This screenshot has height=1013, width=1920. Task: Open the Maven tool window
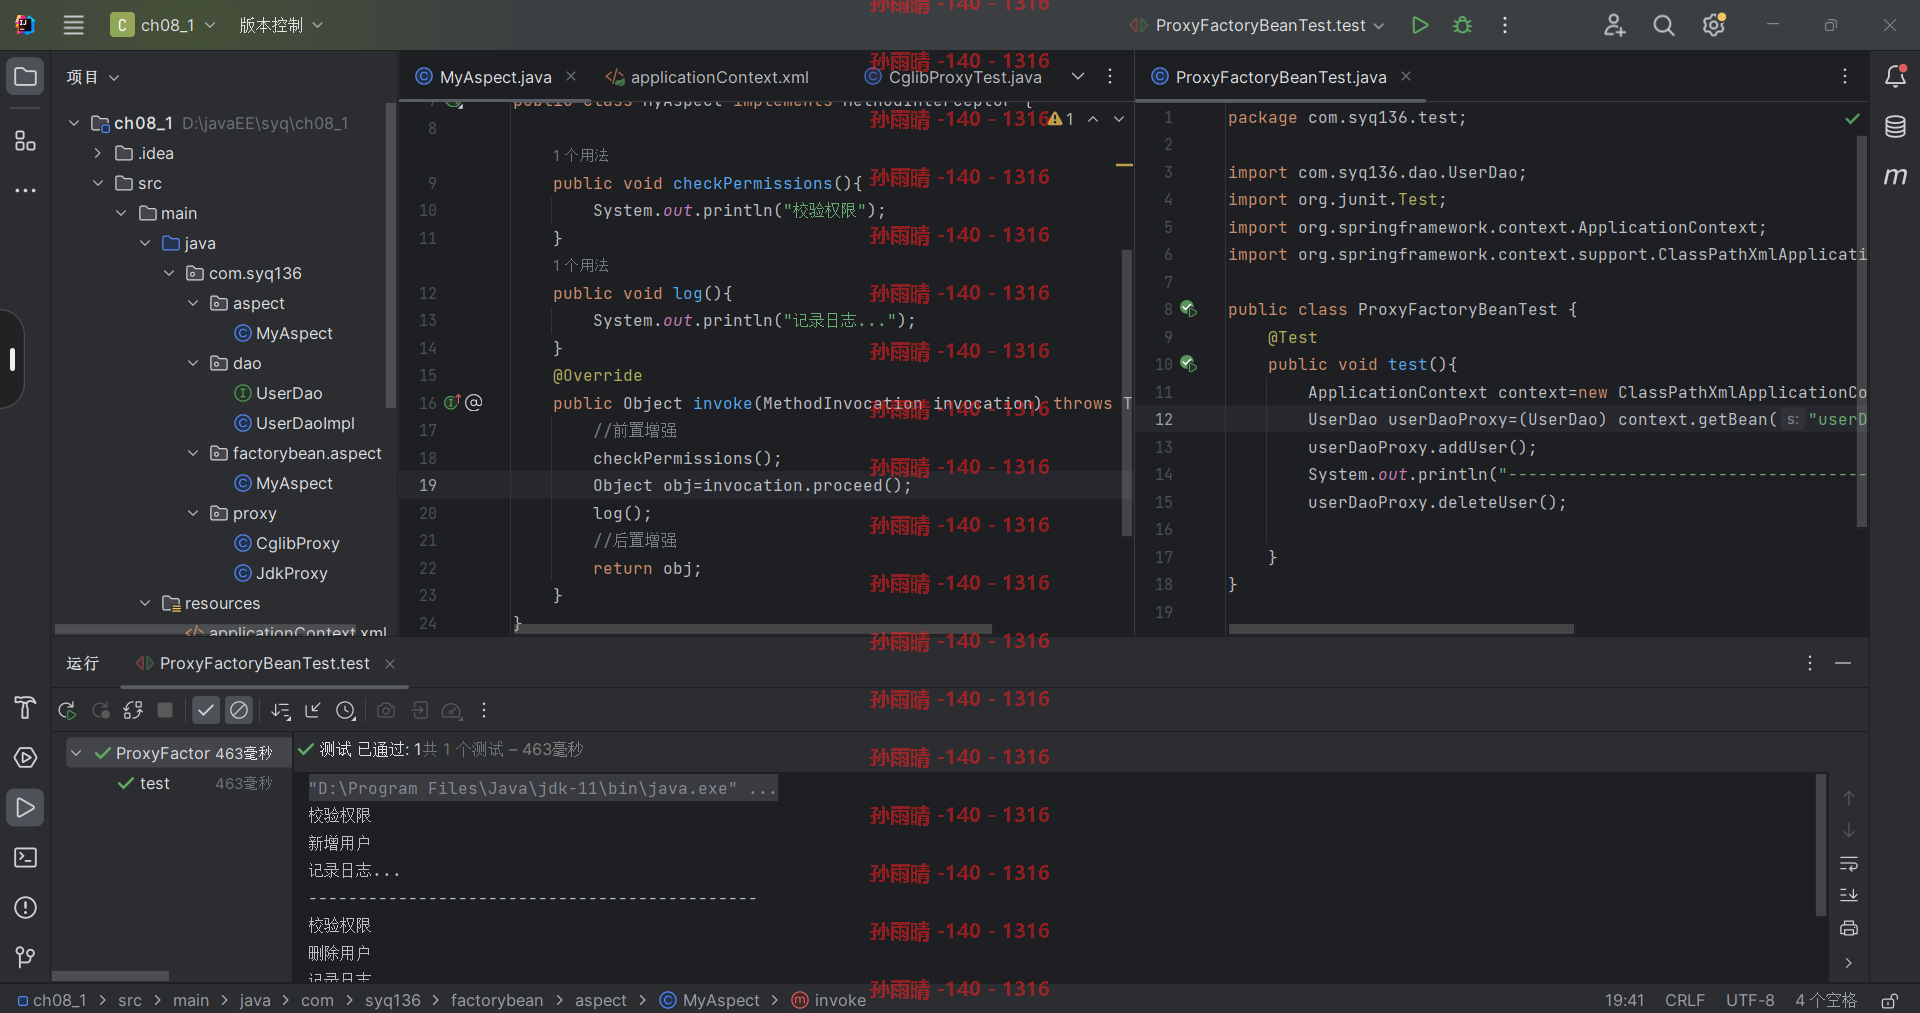click(1895, 176)
